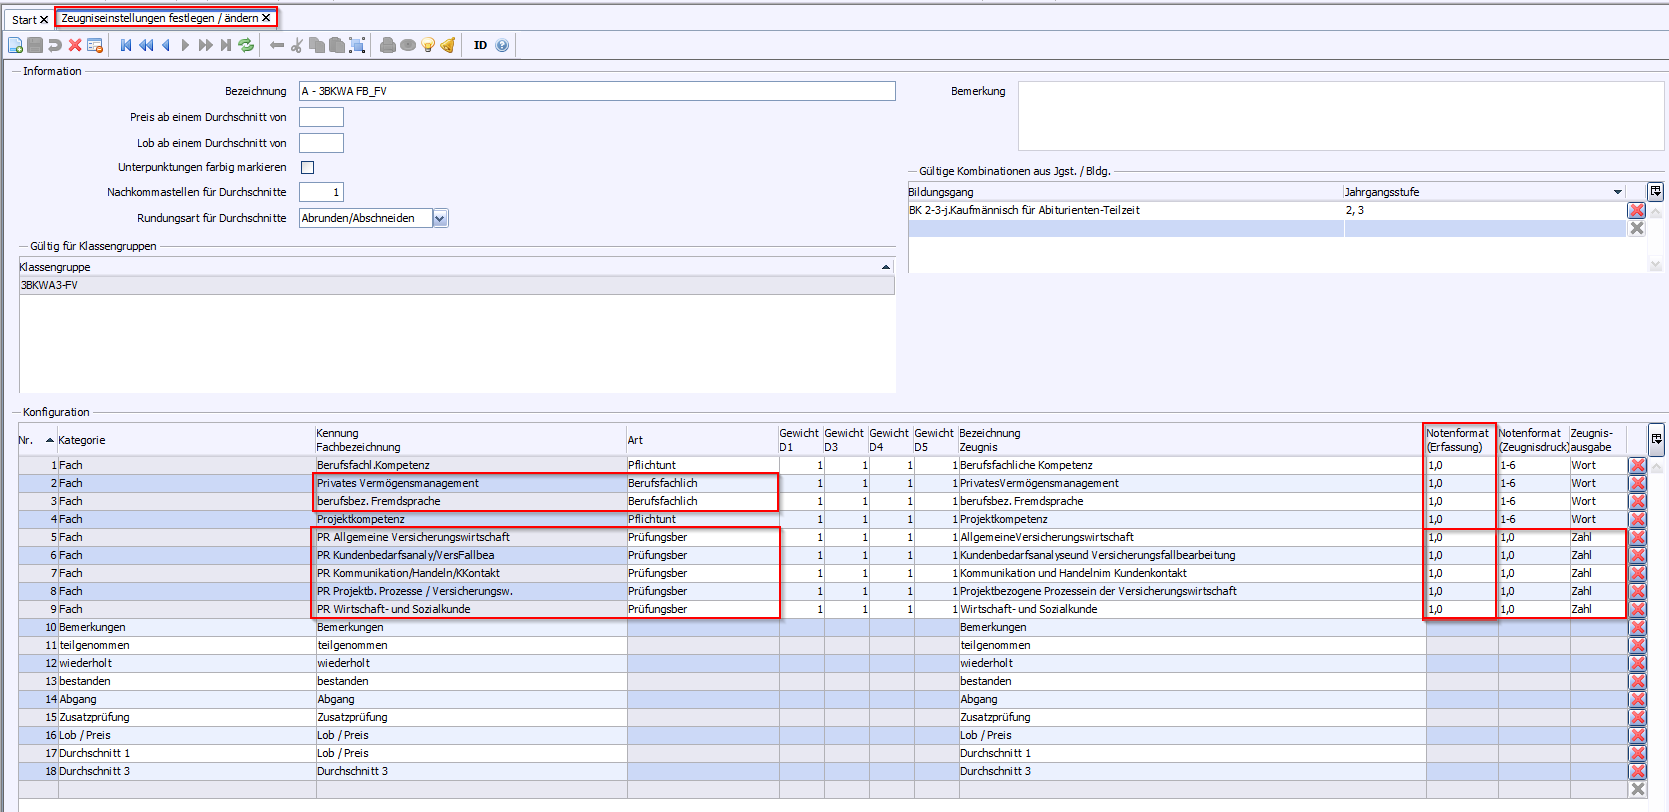Open the Jahrgangsstufe column dropdown arrow

(1617, 192)
